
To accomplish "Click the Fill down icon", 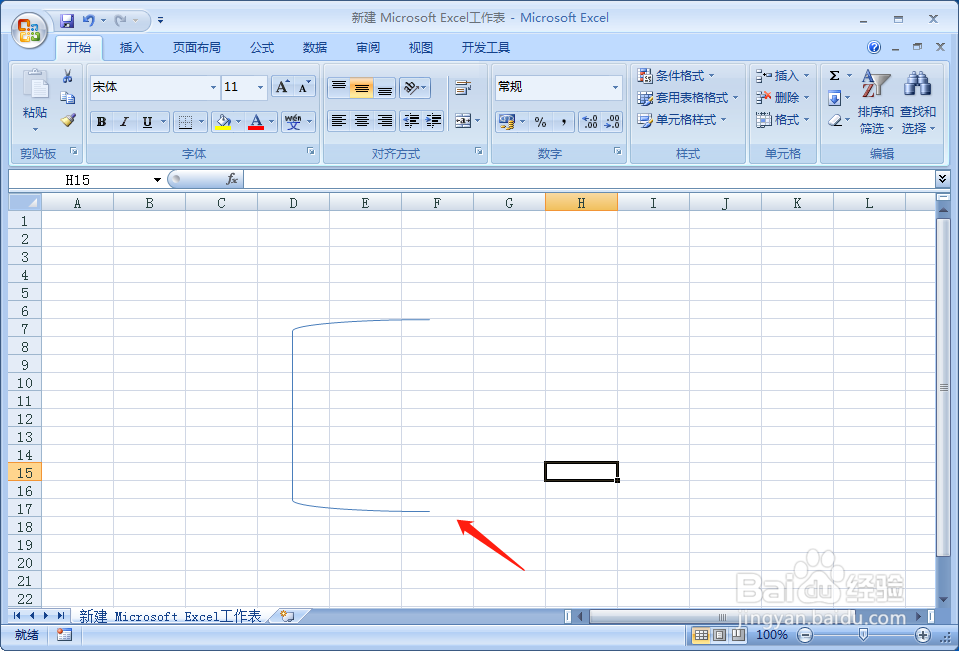I will pos(834,98).
